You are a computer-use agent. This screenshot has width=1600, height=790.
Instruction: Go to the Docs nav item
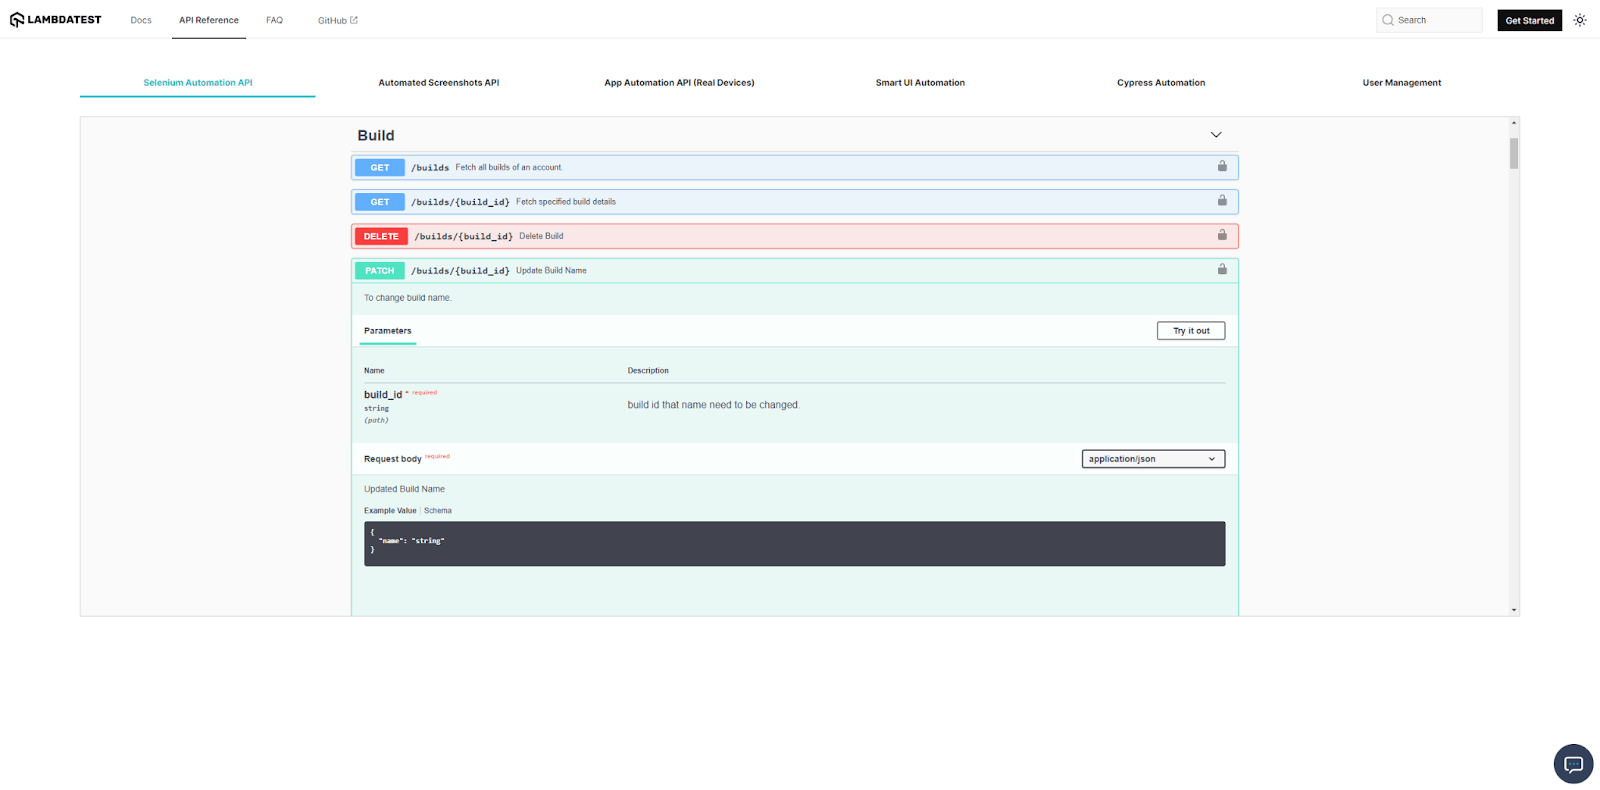pyautogui.click(x=141, y=20)
